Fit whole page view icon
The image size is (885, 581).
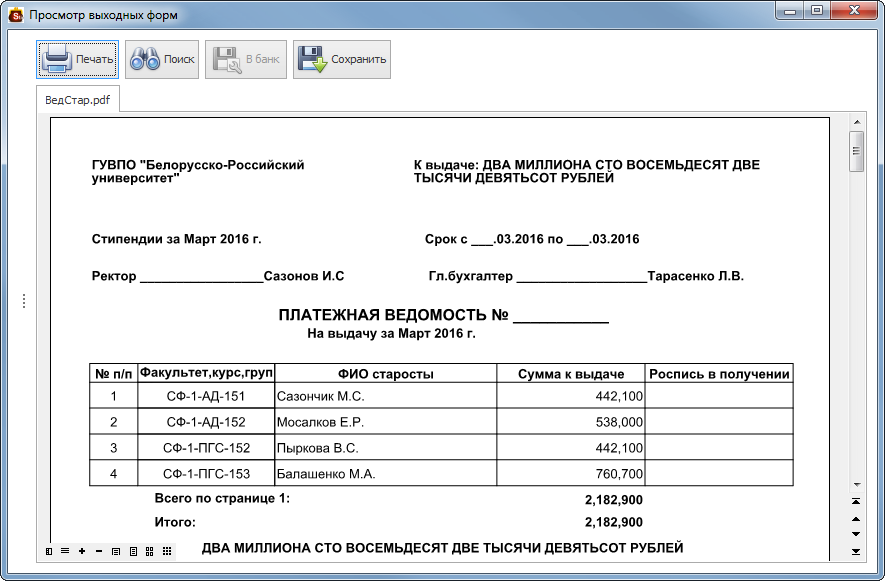coord(133,551)
